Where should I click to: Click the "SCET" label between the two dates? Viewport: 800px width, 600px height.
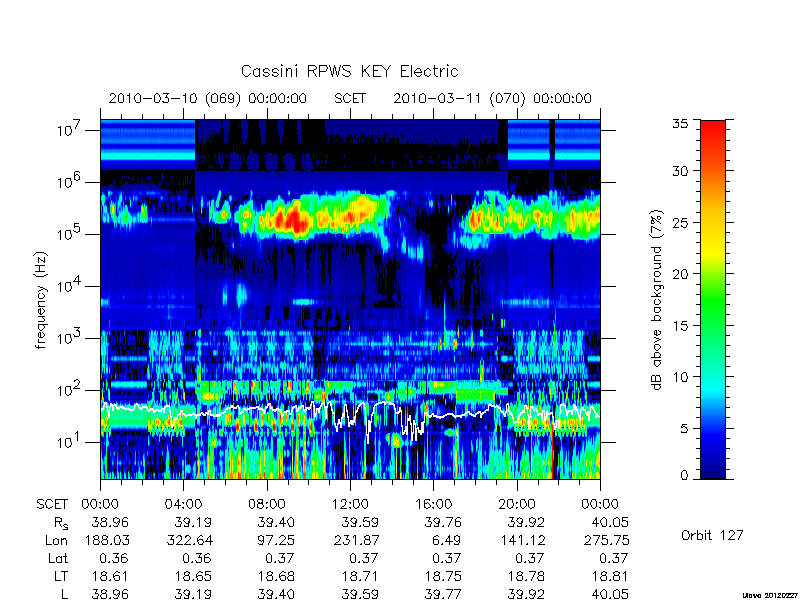pos(350,98)
